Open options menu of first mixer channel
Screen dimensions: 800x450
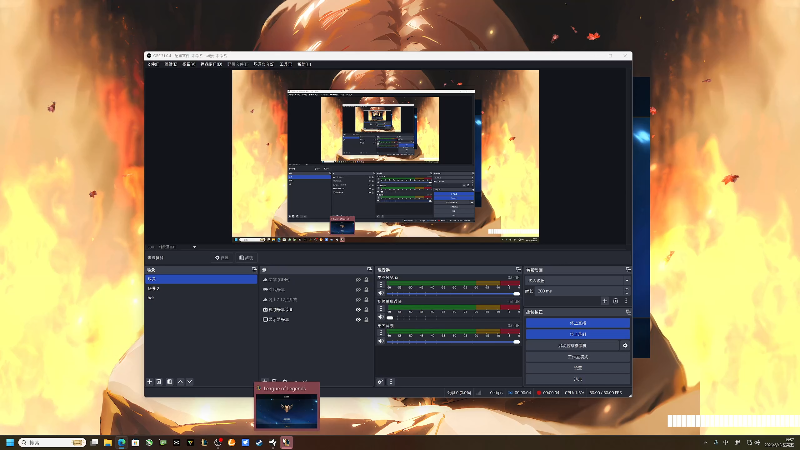(x=381, y=285)
